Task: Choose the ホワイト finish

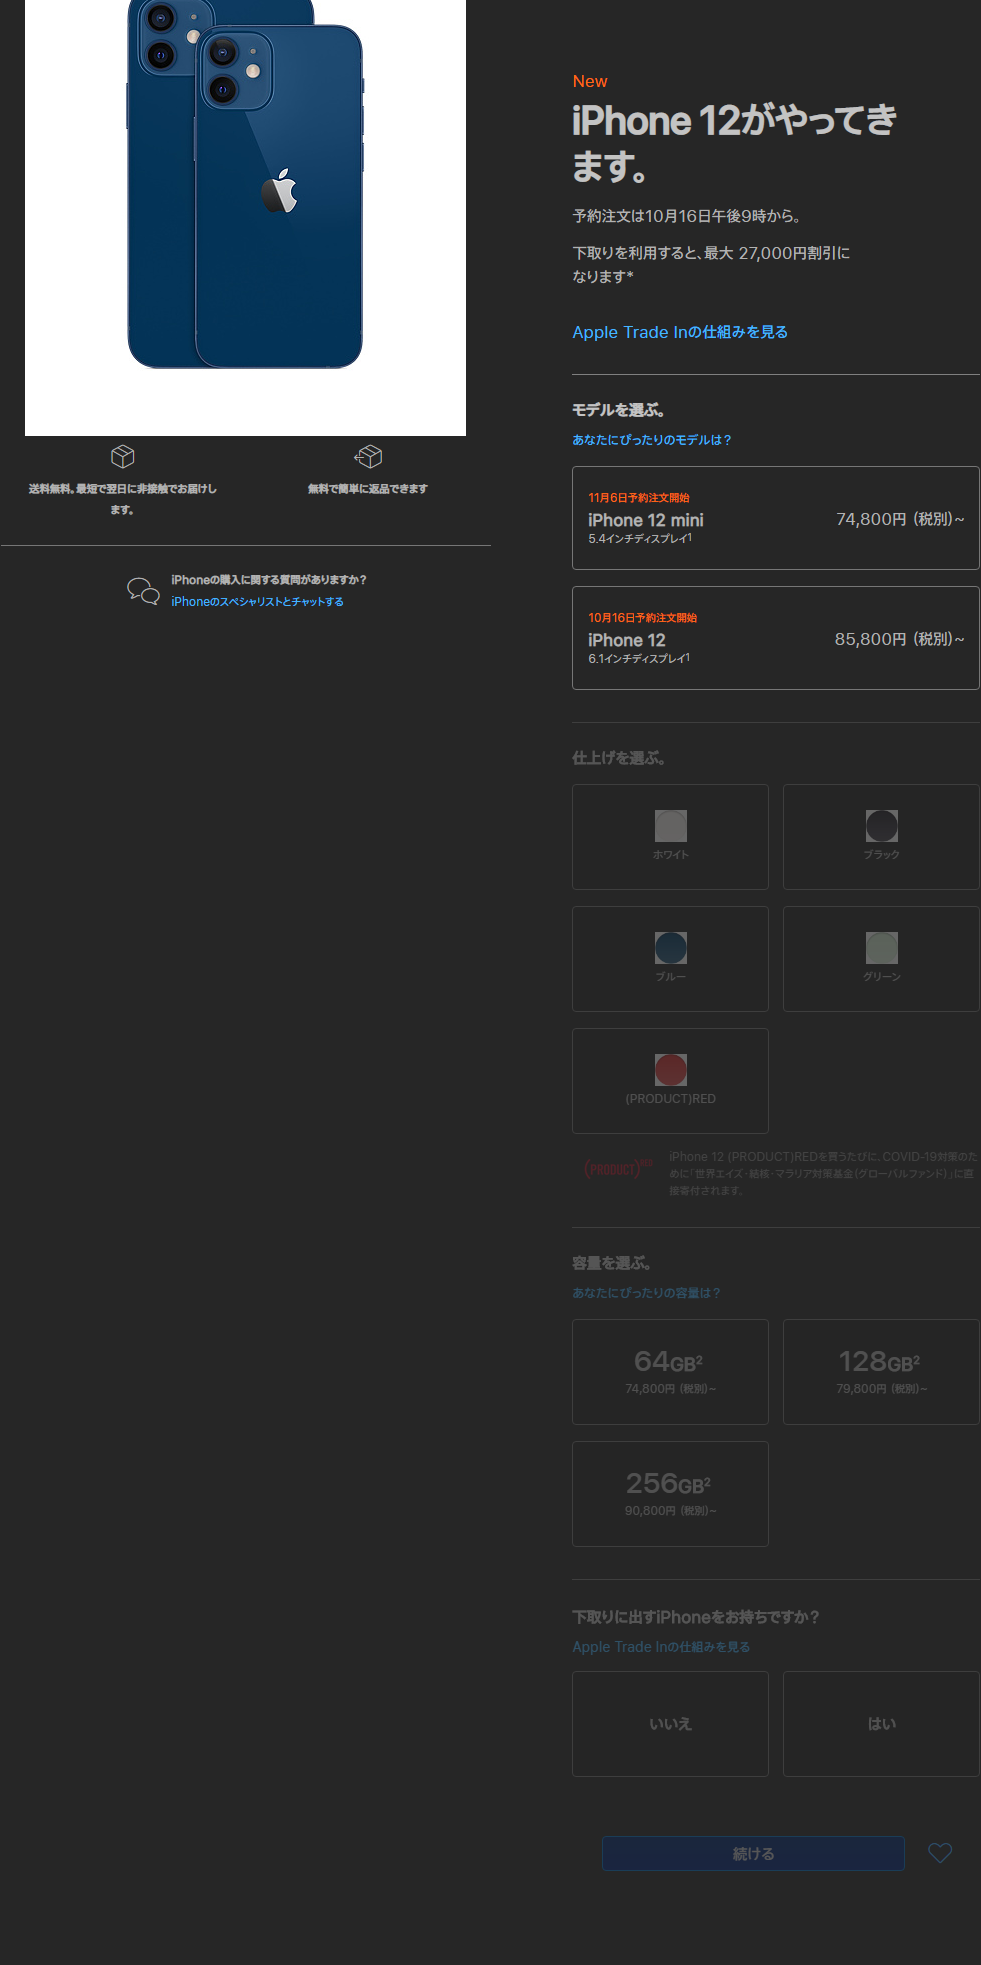Action: [x=670, y=837]
